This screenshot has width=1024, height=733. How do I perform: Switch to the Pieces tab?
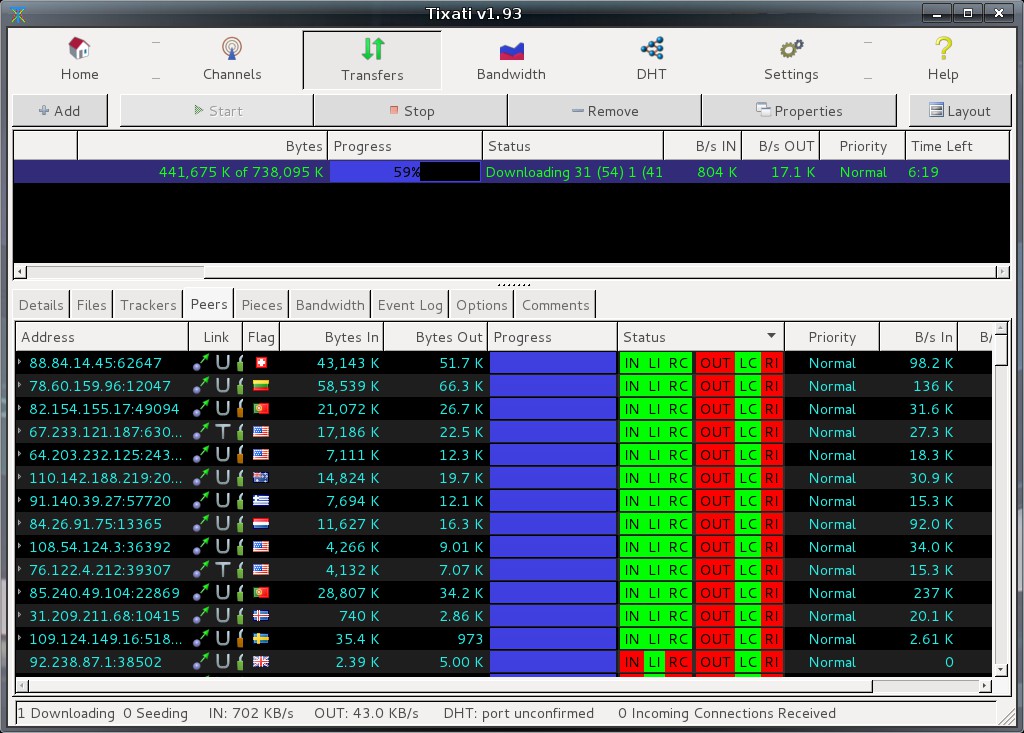point(262,305)
